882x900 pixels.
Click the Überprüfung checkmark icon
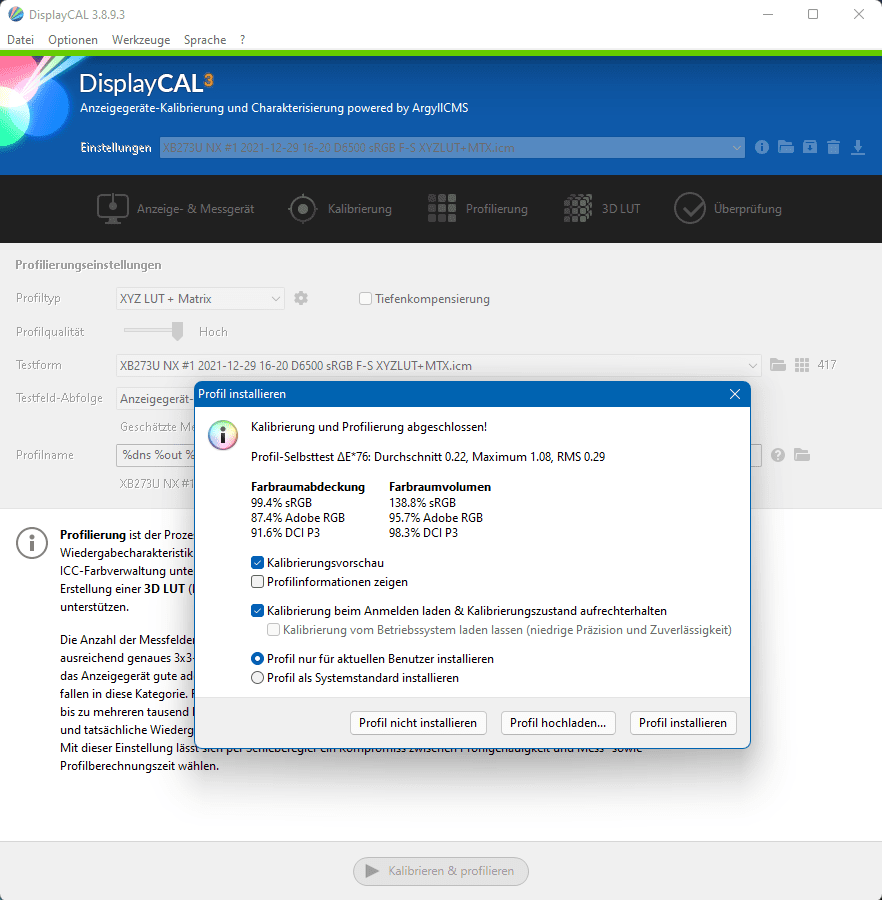click(x=690, y=208)
